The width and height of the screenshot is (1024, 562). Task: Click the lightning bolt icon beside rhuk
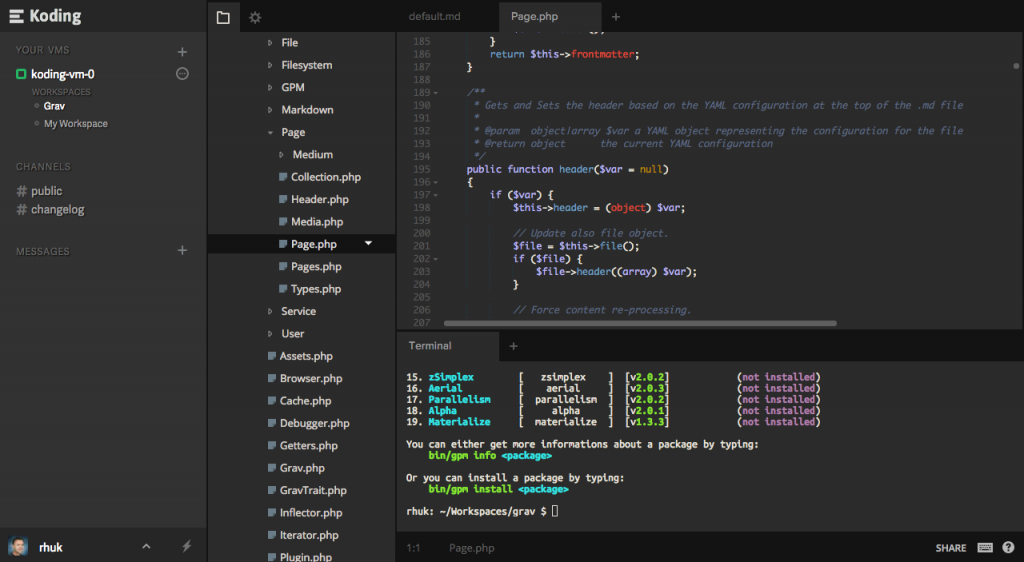[x=186, y=546]
